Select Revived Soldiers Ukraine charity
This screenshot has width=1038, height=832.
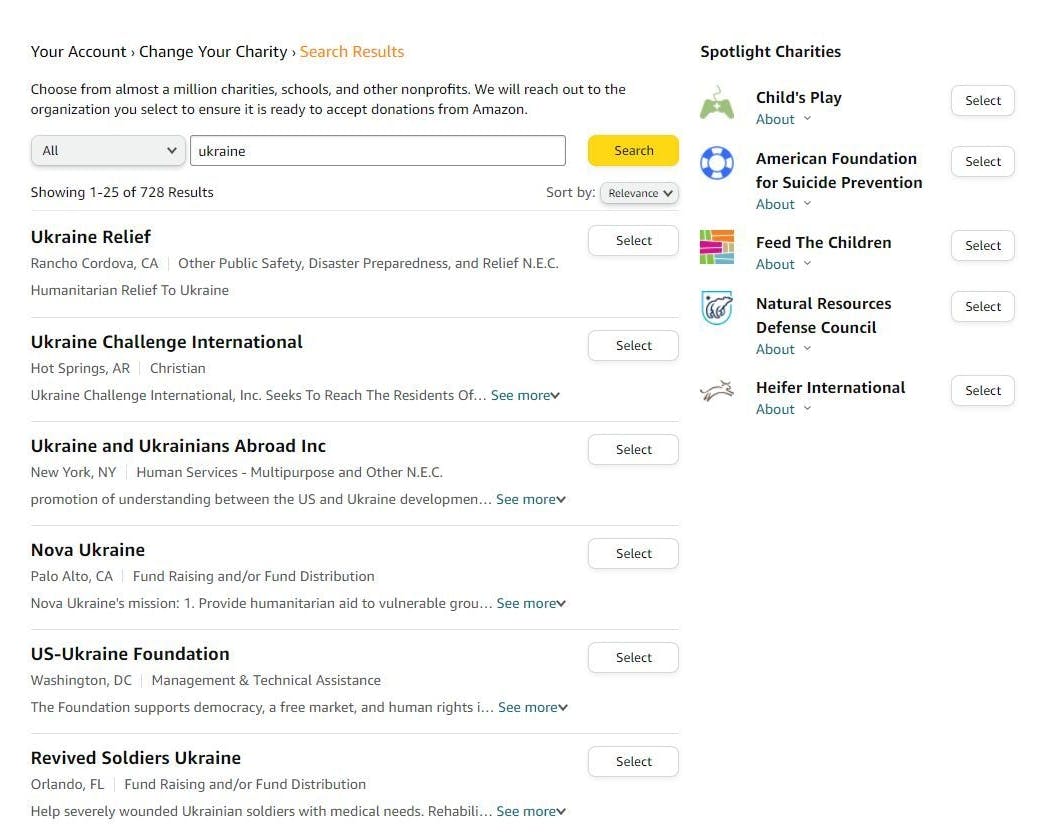point(633,762)
